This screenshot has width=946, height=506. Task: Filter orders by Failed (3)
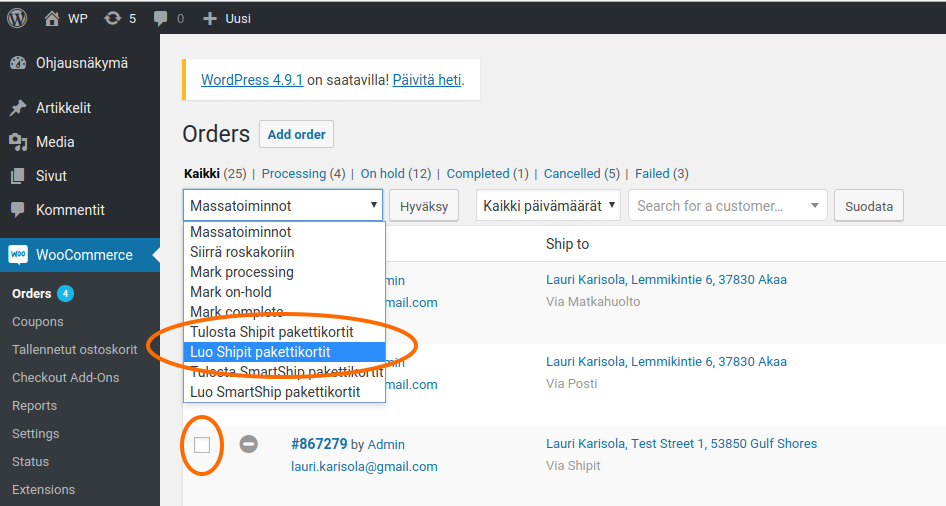pos(662,174)
